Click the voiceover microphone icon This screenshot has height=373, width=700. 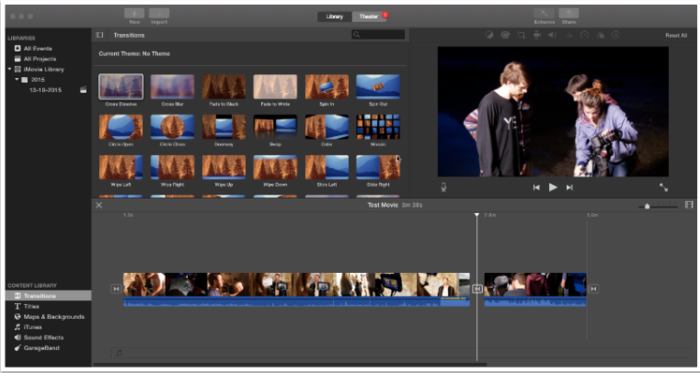443,187
